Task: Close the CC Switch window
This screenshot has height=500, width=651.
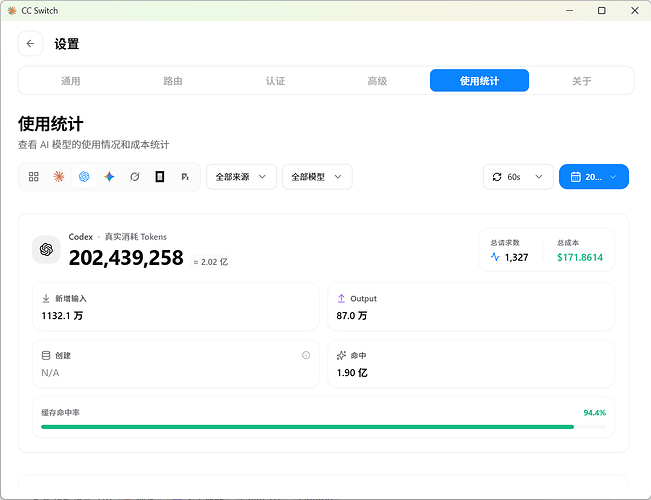Action: [x=635, y=10]
